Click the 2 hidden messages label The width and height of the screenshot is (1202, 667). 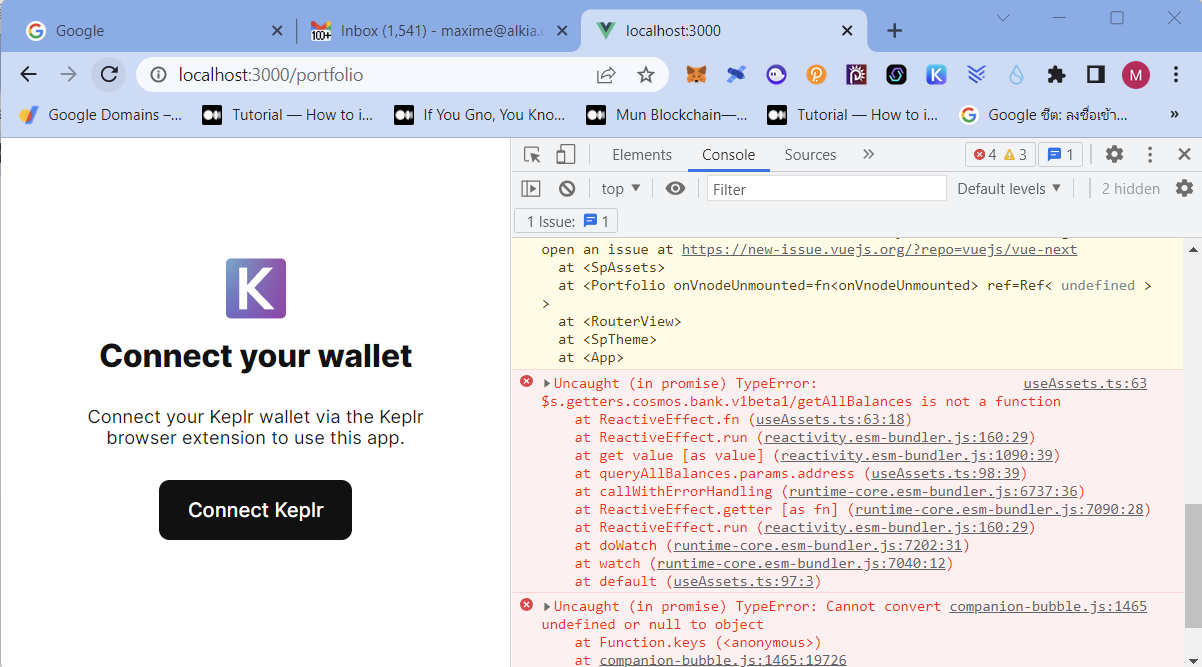[x=1131, y=188]
